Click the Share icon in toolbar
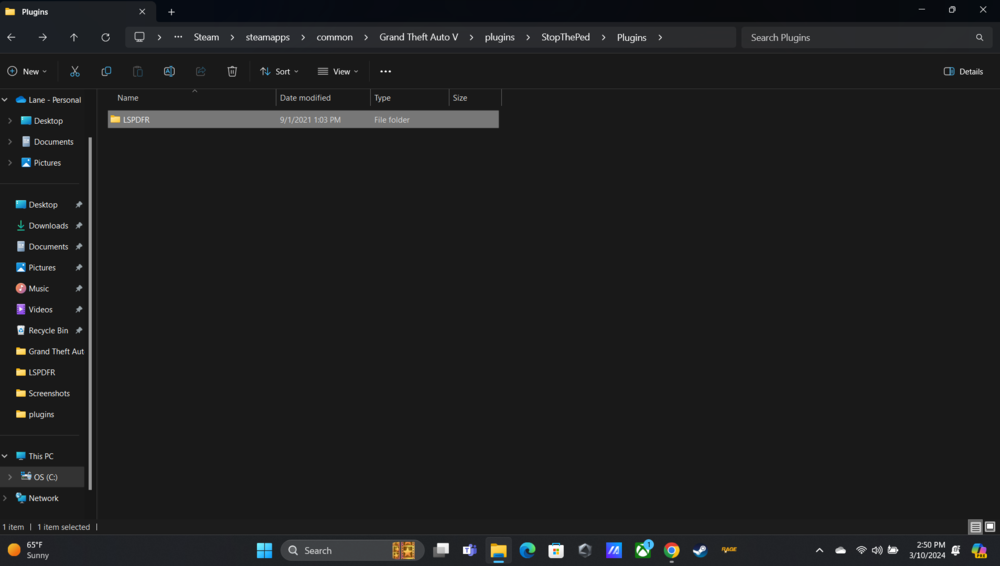 click(200, 71)
